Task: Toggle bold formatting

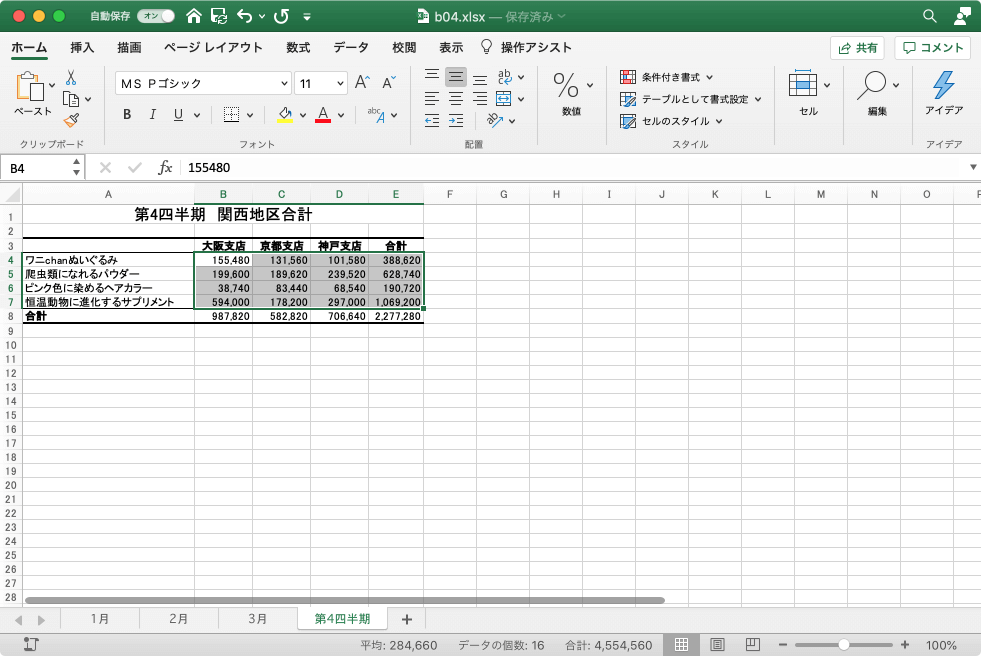Action: click(127, 114)
